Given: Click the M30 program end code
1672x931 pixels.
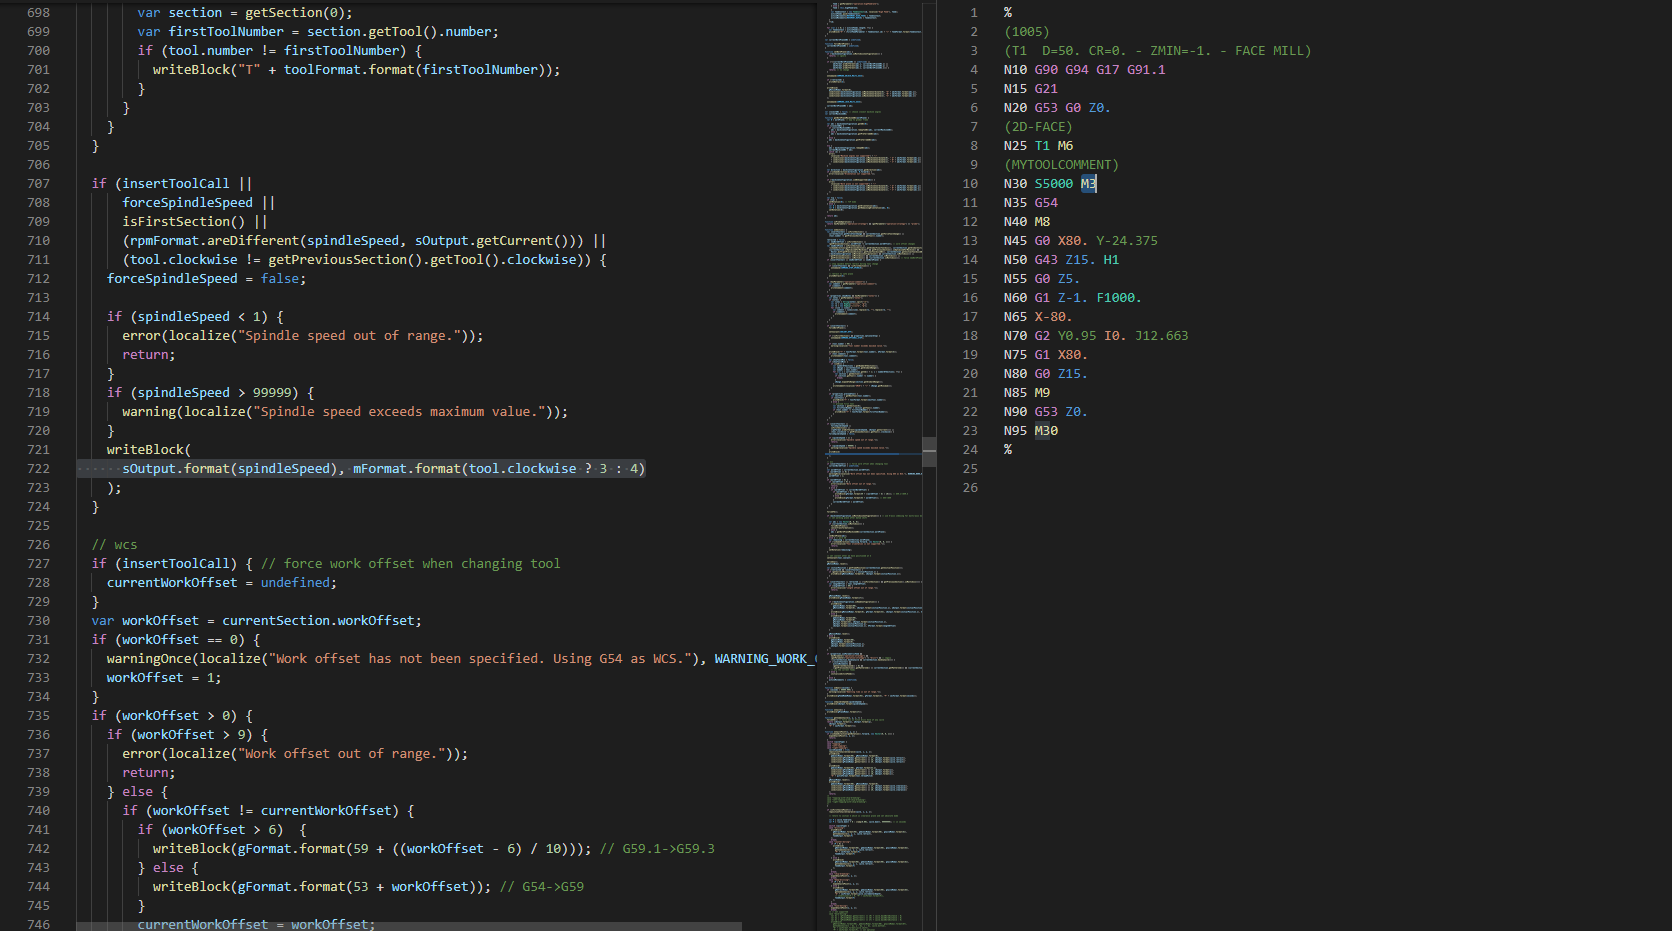Looking at the screenshot, I should [1046, 431].
